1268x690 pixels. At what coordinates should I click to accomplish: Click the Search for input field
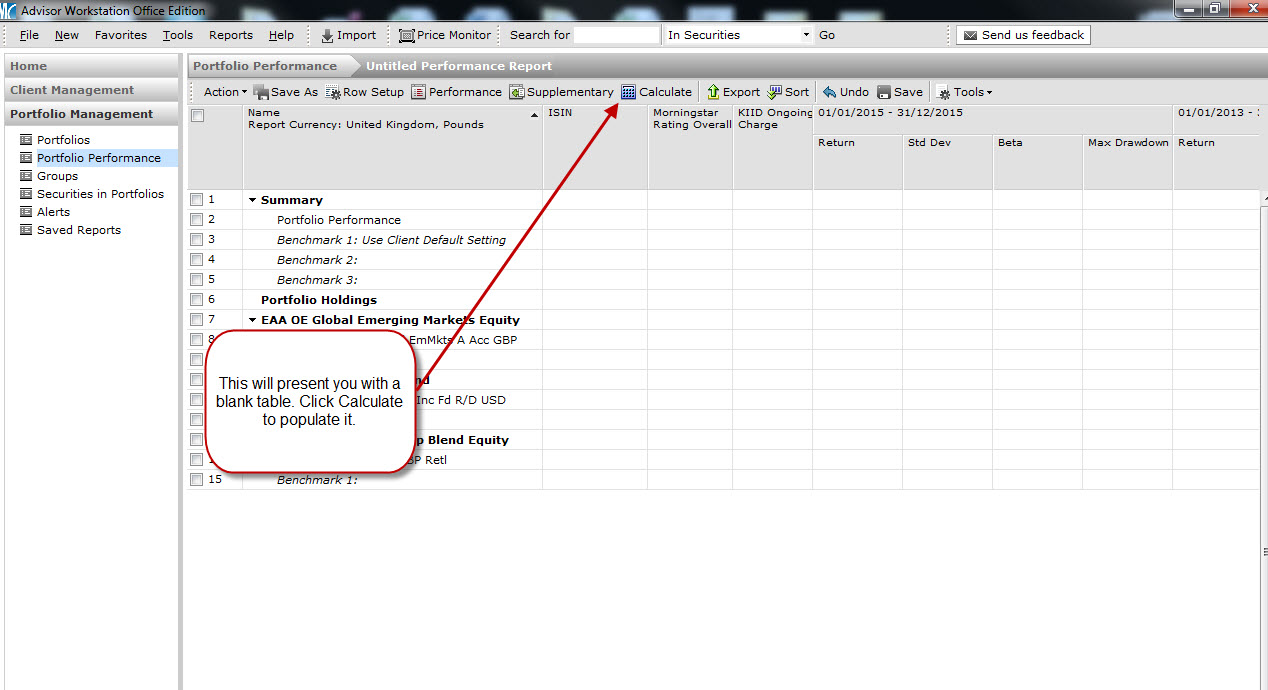tap(616, 35)
